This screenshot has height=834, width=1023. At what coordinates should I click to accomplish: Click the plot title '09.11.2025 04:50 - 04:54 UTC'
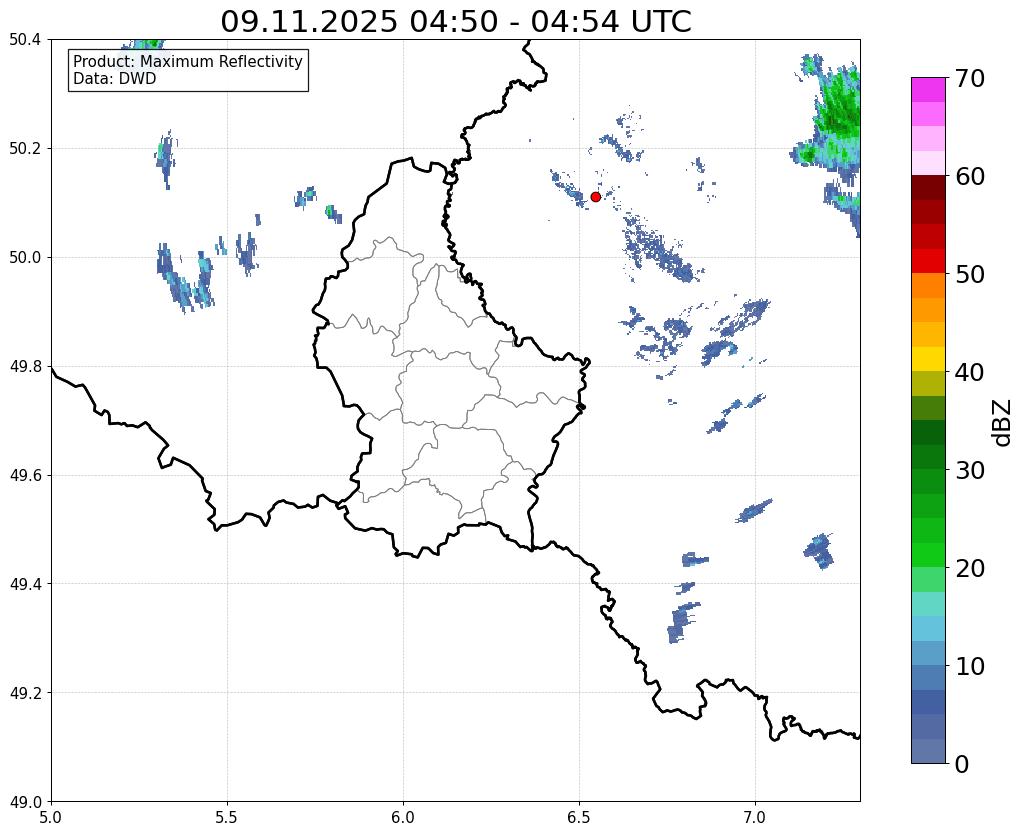tap(455, 21)
